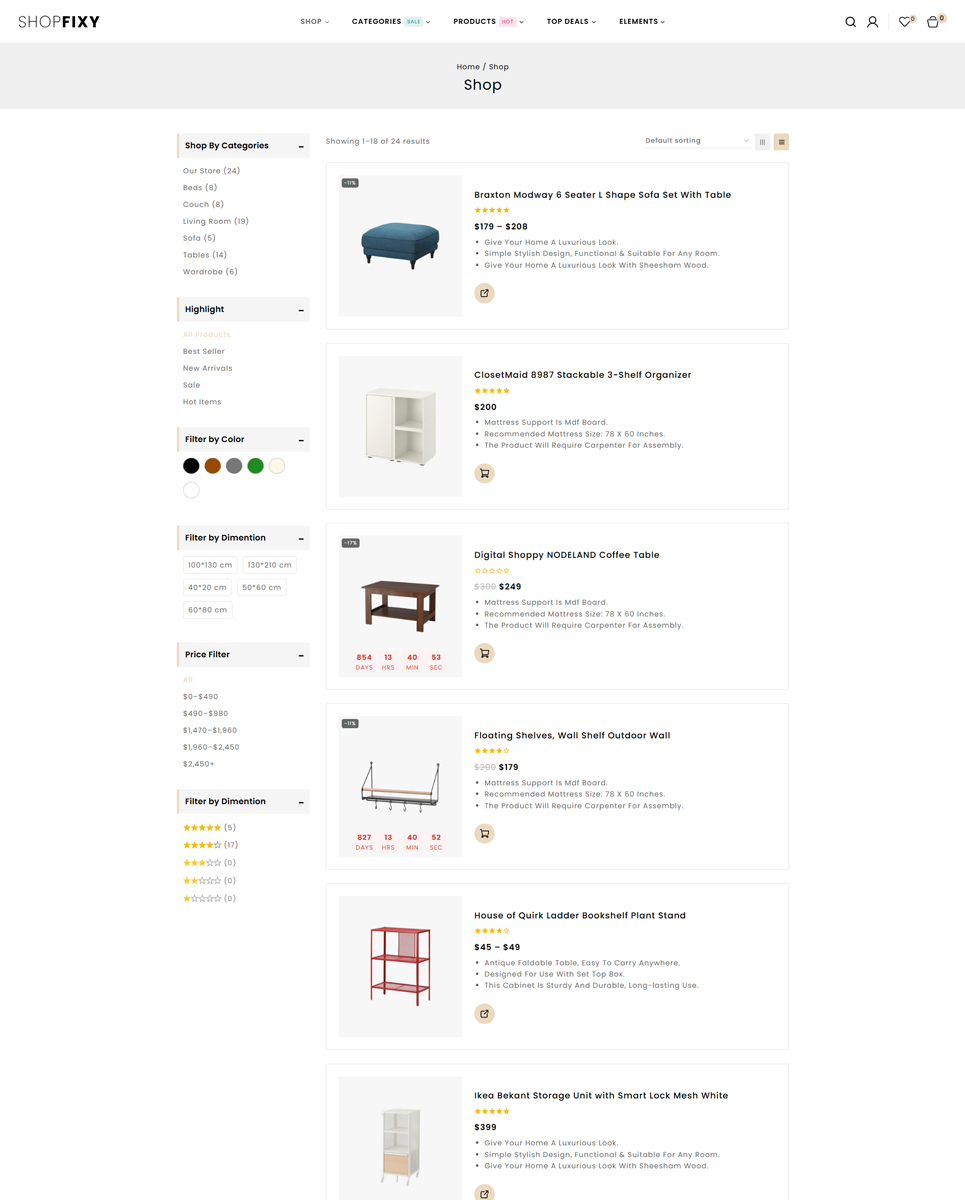The image size is (965, 1200).
Task: Switch to grid view layout
Action: (x=762, y=142)
